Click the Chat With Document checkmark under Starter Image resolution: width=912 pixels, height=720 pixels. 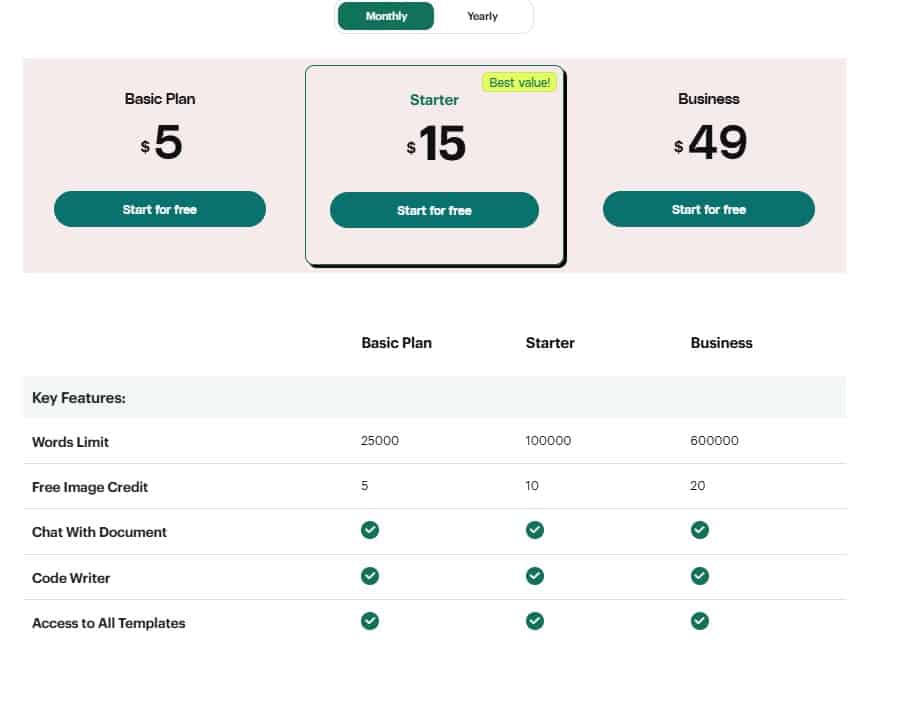[534, 530]
